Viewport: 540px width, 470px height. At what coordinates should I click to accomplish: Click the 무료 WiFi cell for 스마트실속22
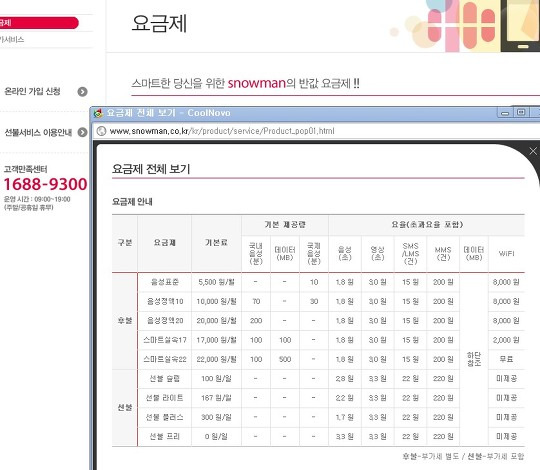point(506,359)
